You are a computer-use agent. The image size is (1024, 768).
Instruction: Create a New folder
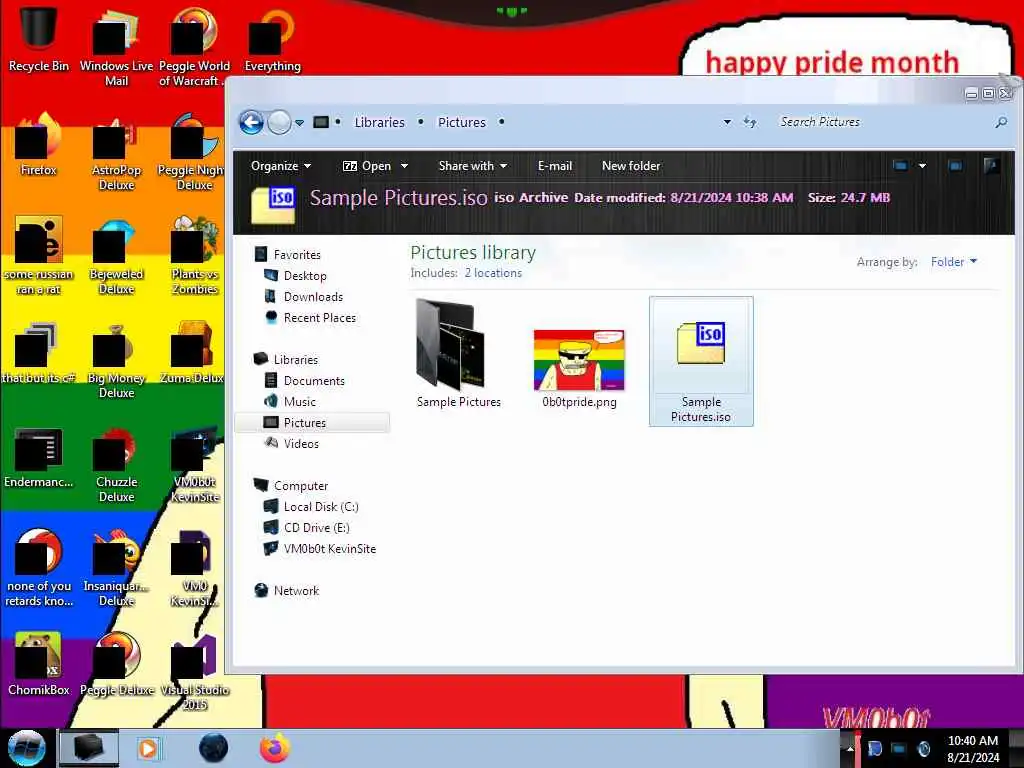coord(631,166)
